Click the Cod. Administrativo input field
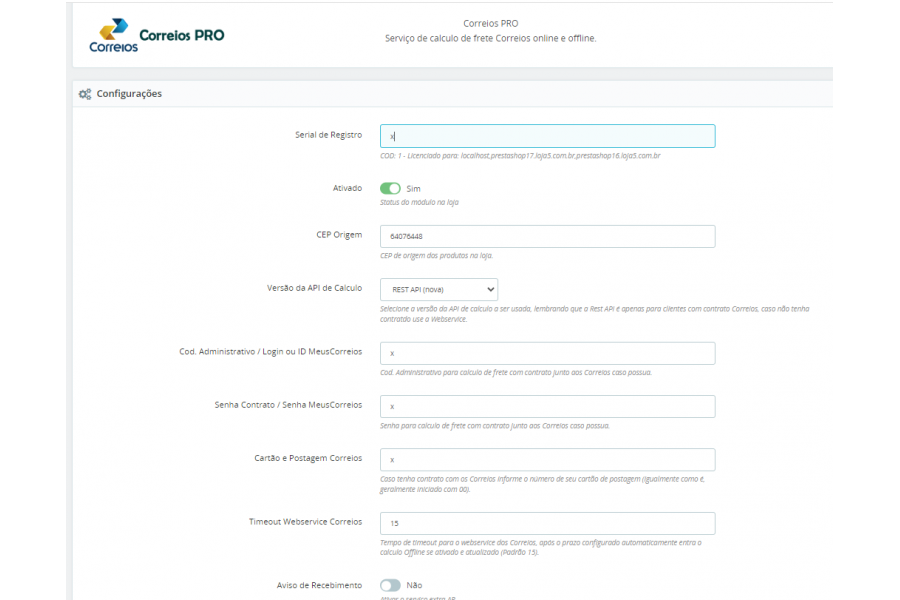900x600 pixels. point(548,353)
